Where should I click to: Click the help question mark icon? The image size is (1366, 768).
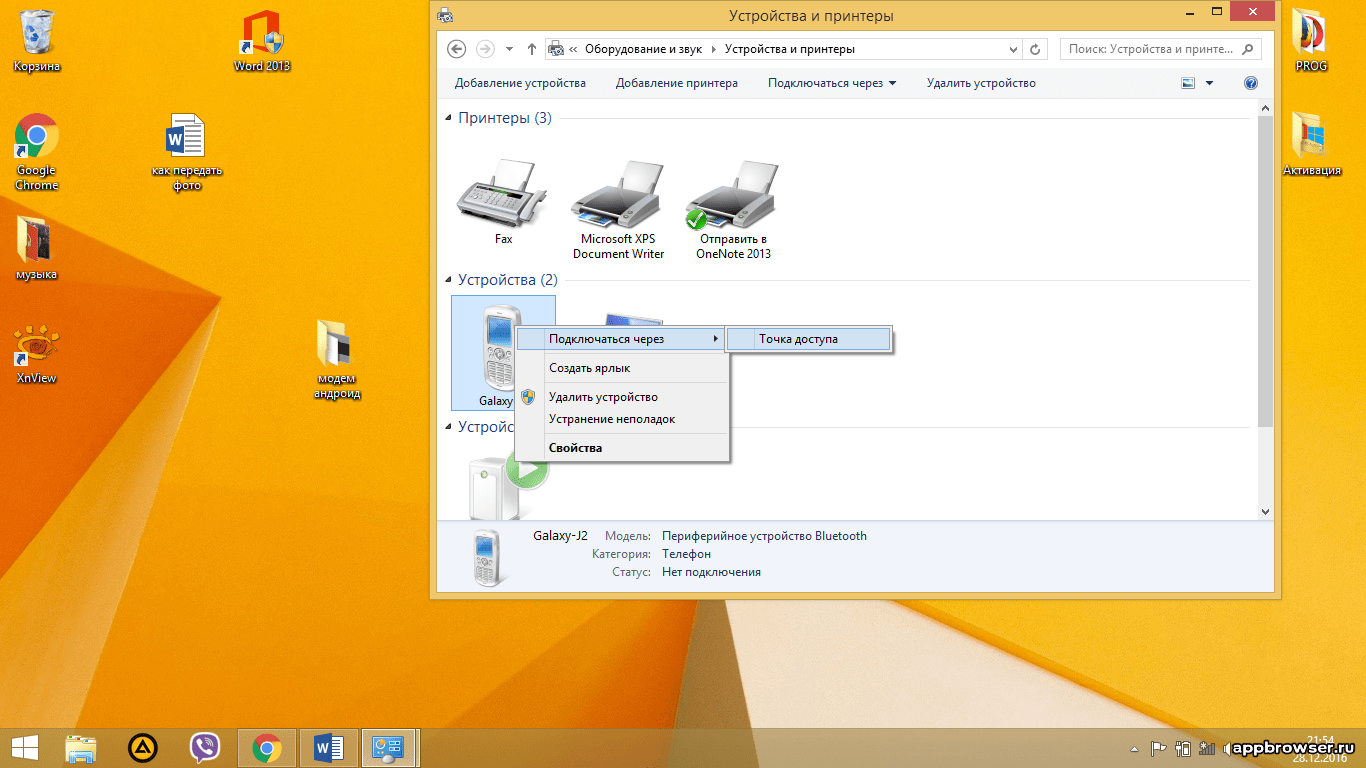click(1250, 83)
